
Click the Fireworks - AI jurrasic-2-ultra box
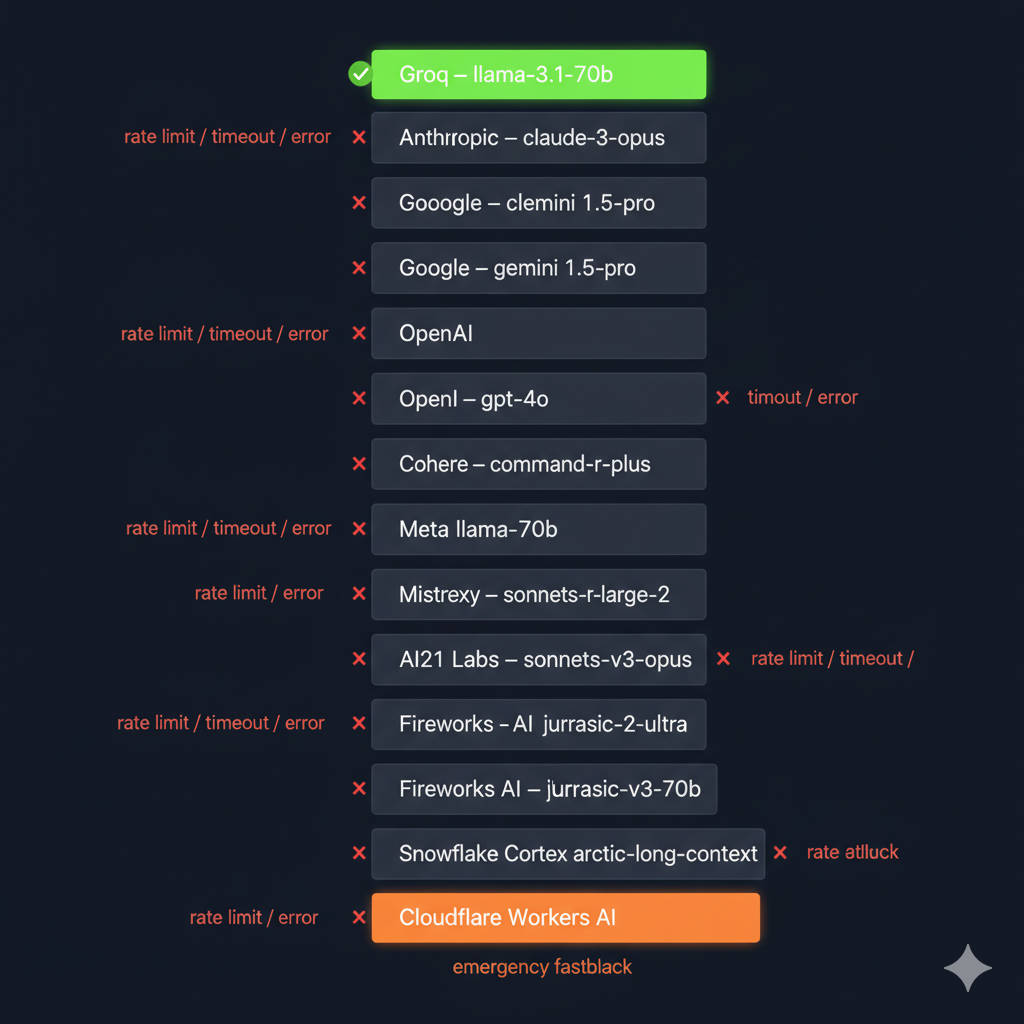[x=538, y=724]
